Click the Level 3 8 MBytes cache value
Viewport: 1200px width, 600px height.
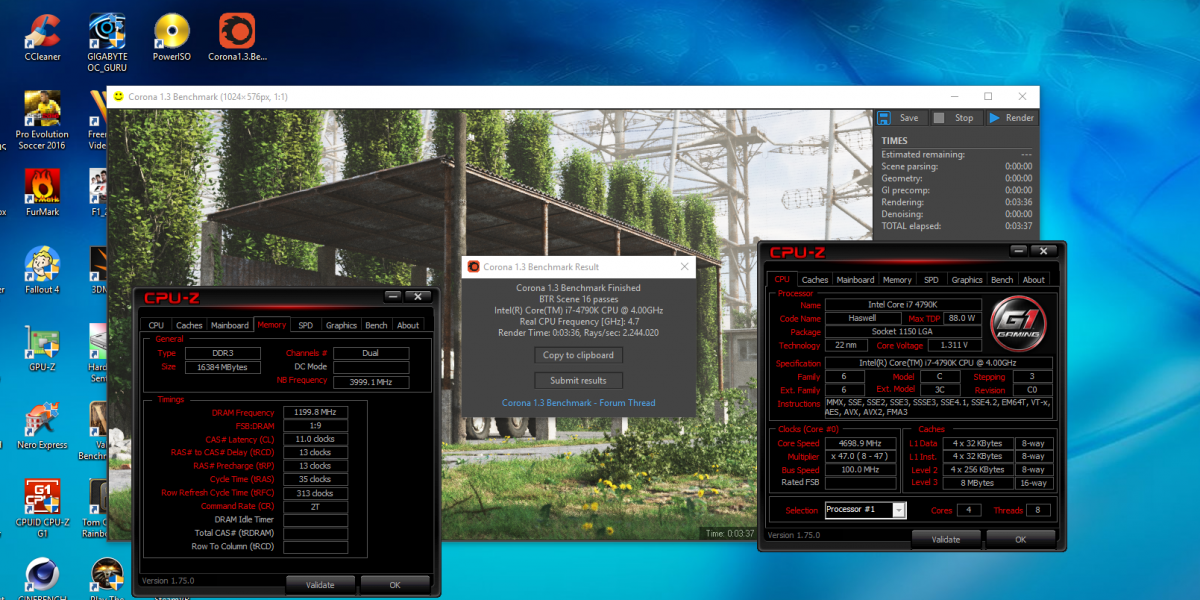(977, 483)
